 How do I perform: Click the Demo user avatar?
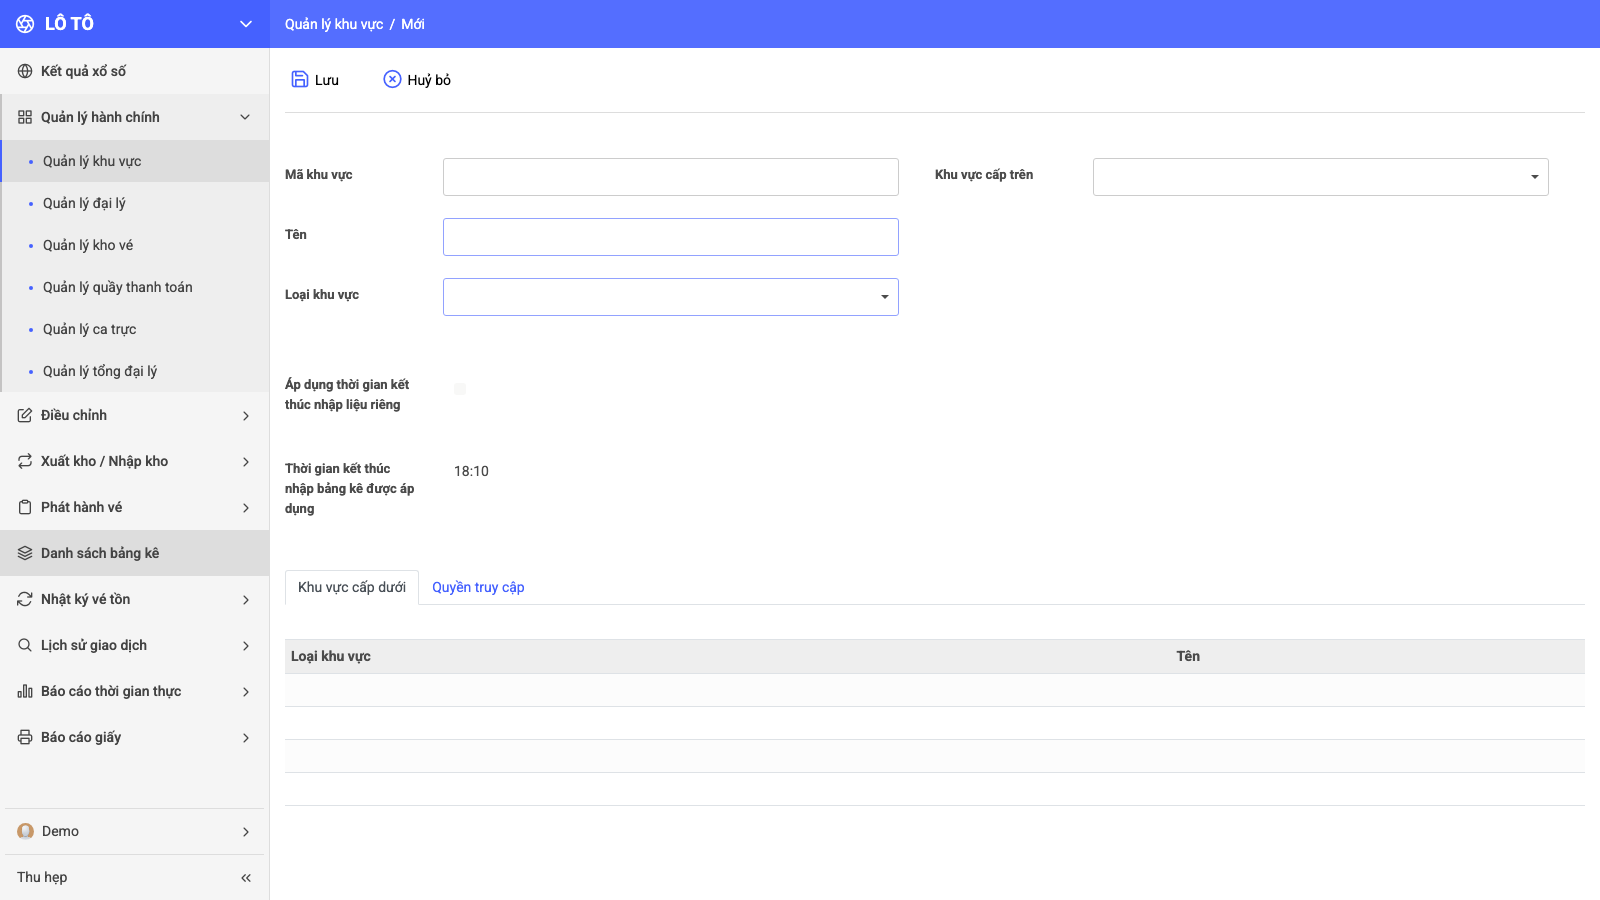[26, 831]
